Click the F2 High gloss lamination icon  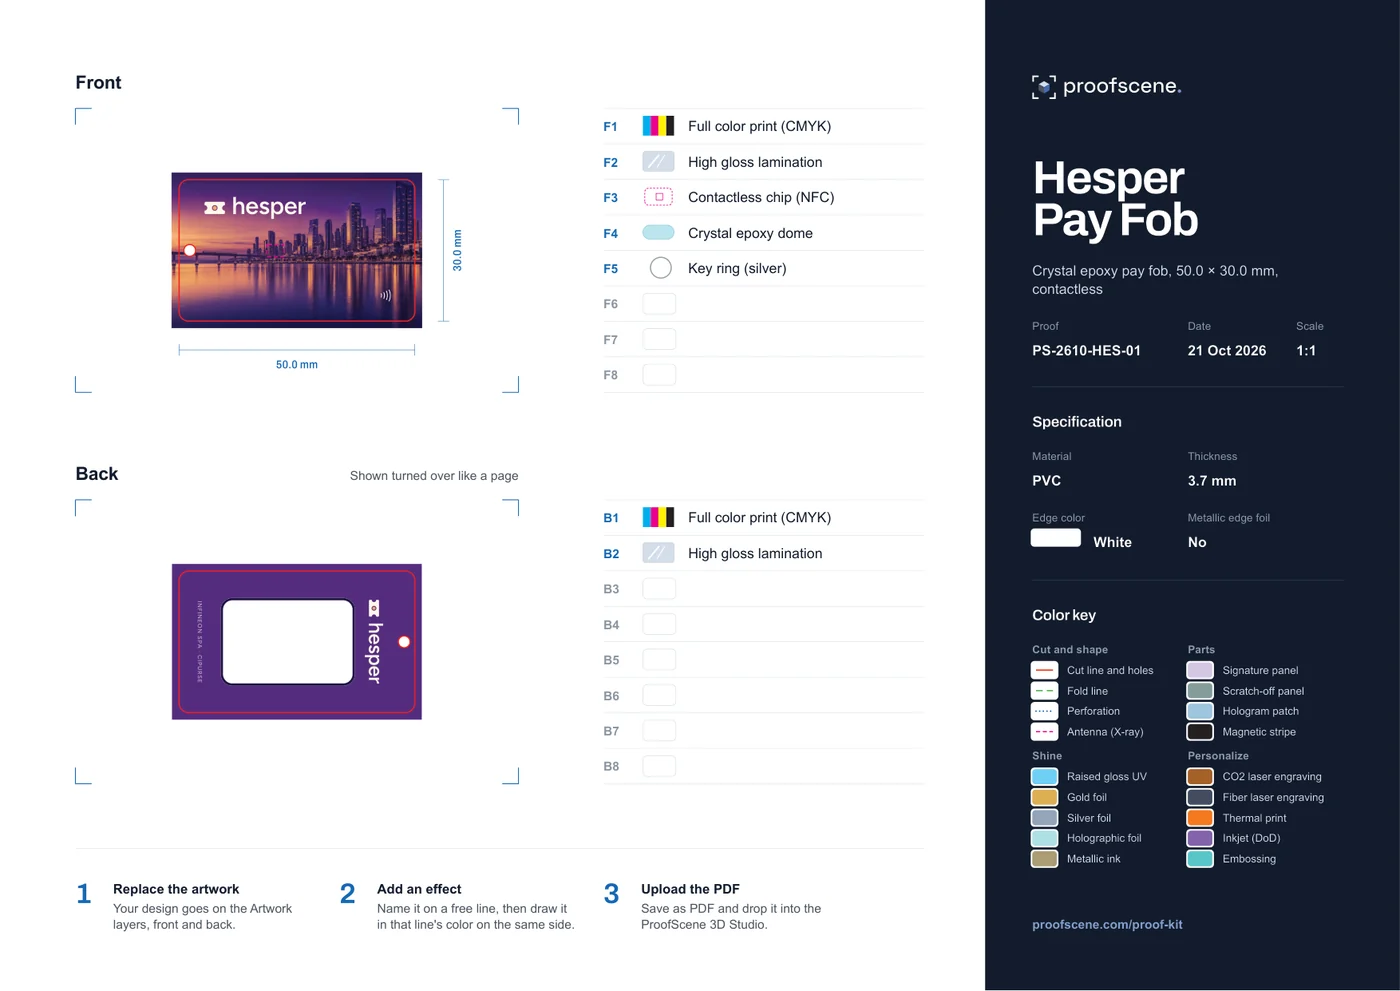658,162
